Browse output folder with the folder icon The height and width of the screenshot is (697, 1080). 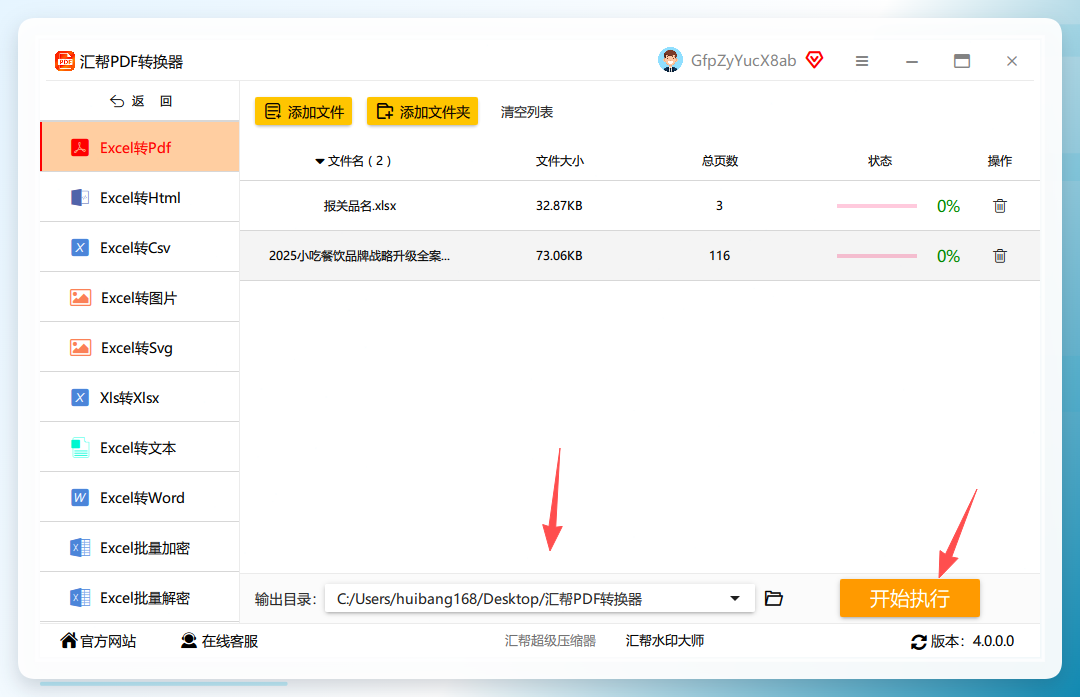[773, 599]
